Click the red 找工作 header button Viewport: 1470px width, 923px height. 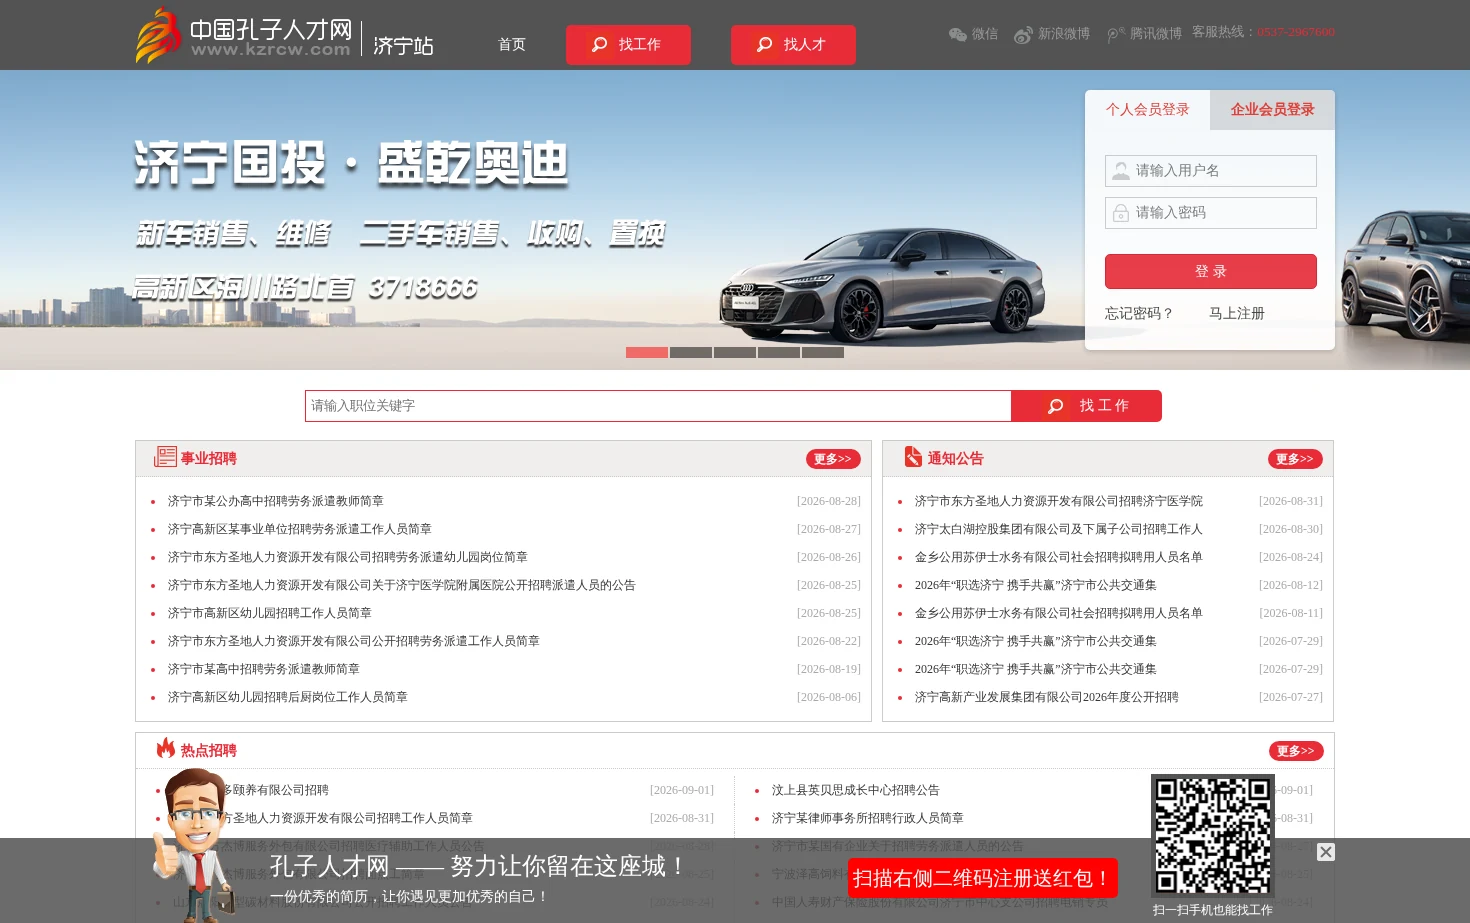pos(628,45)
